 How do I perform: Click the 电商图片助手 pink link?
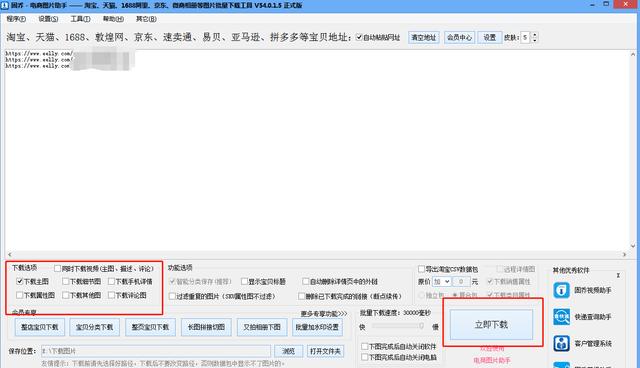coord(492,360)
